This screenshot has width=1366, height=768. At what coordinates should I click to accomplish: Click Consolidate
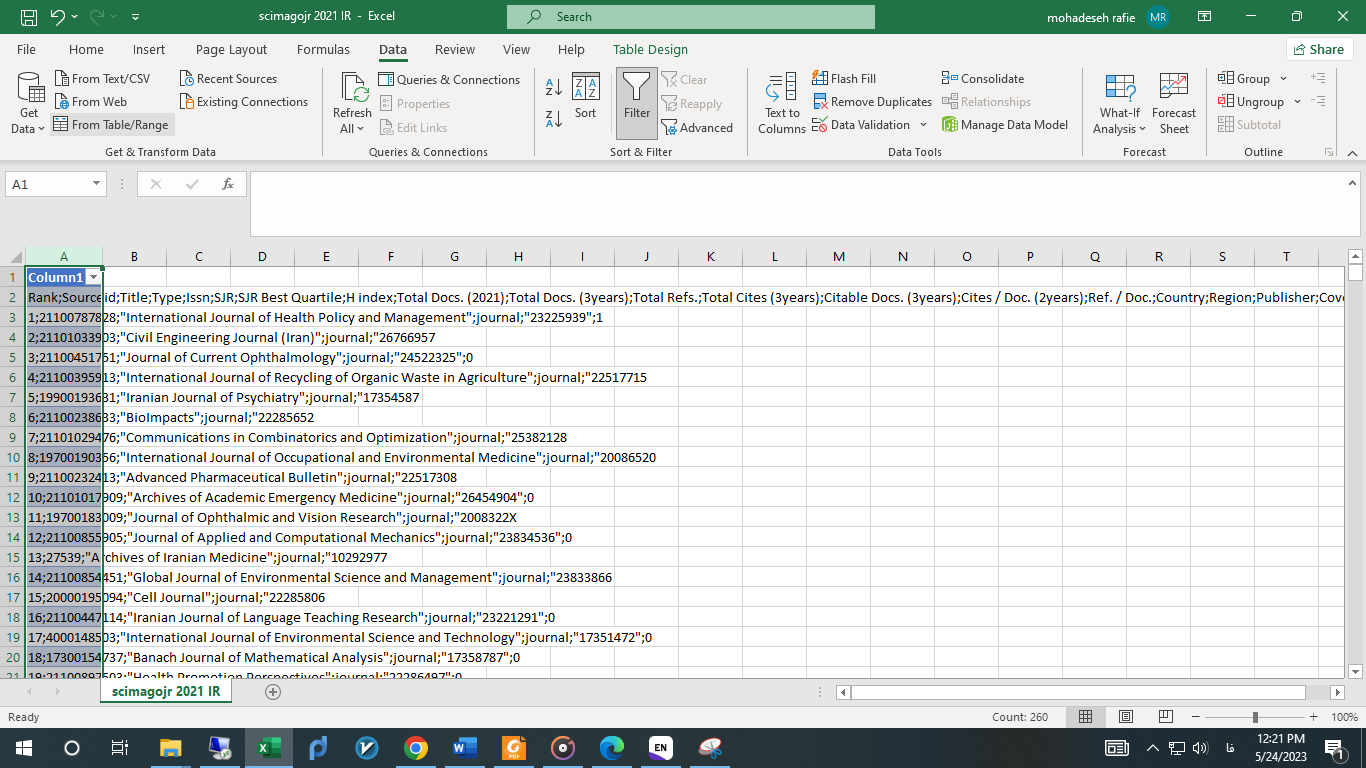tap(983, 79)
